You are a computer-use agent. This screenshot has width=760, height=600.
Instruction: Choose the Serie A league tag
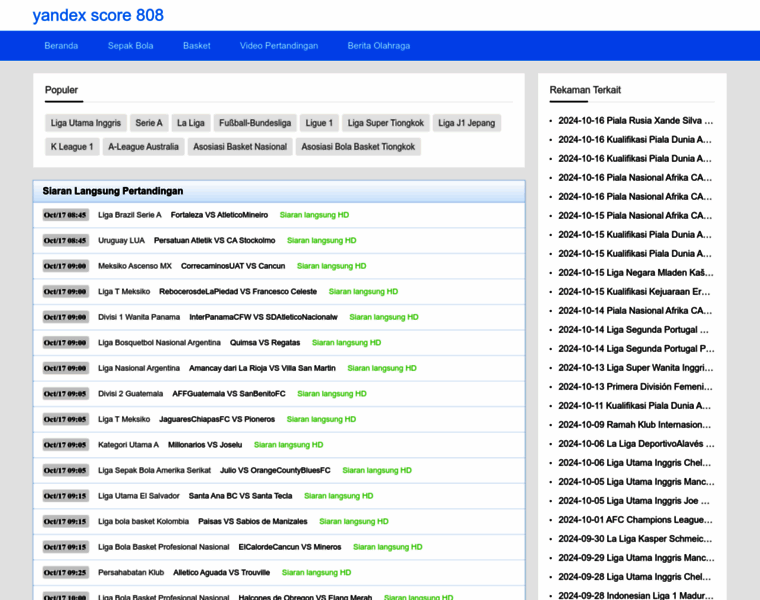click(149, 123)
